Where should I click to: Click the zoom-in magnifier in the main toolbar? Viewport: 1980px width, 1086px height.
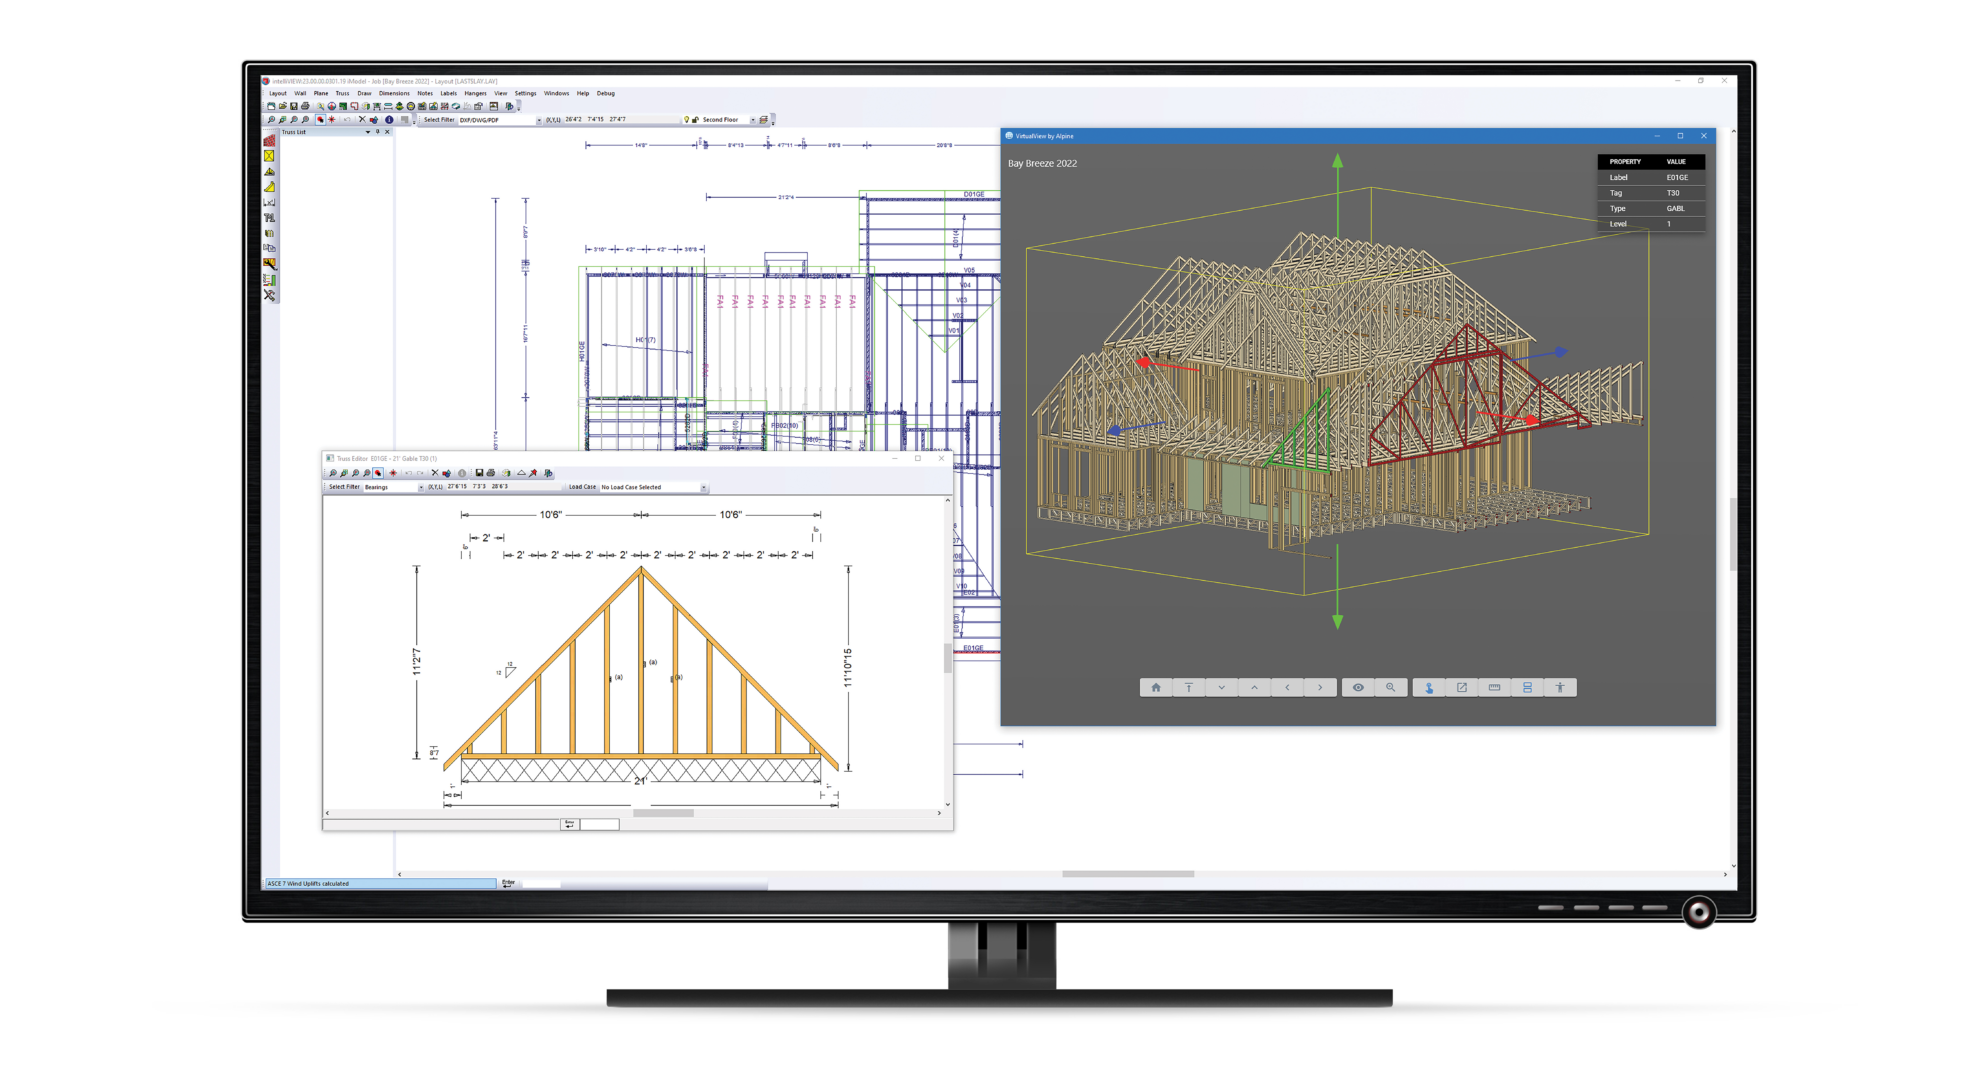tap(271, 120)
